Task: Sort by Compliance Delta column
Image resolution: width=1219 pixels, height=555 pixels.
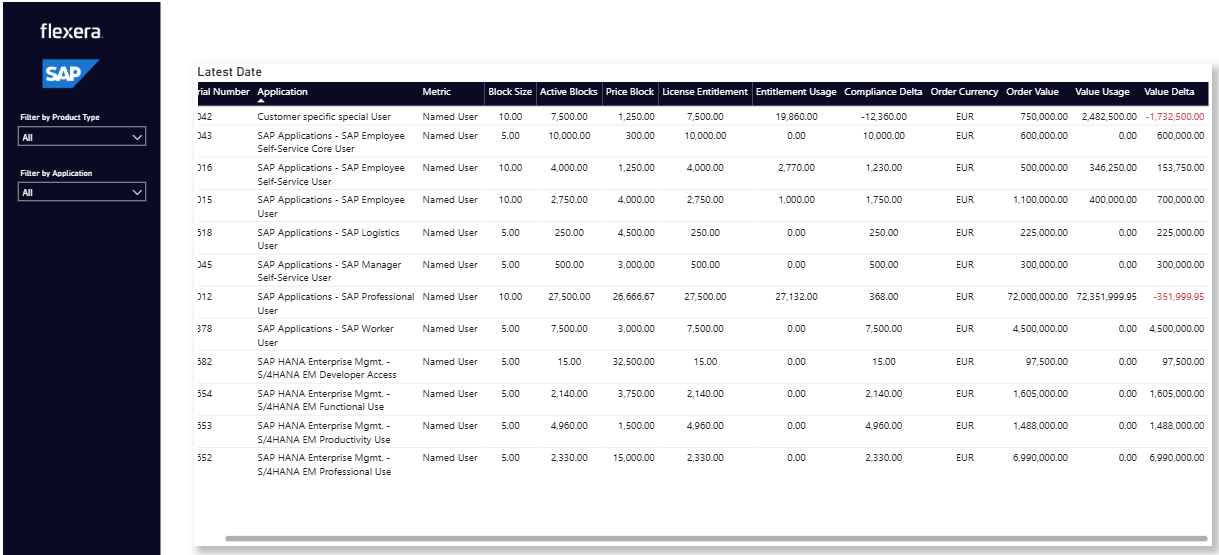Action: point(883,92)
